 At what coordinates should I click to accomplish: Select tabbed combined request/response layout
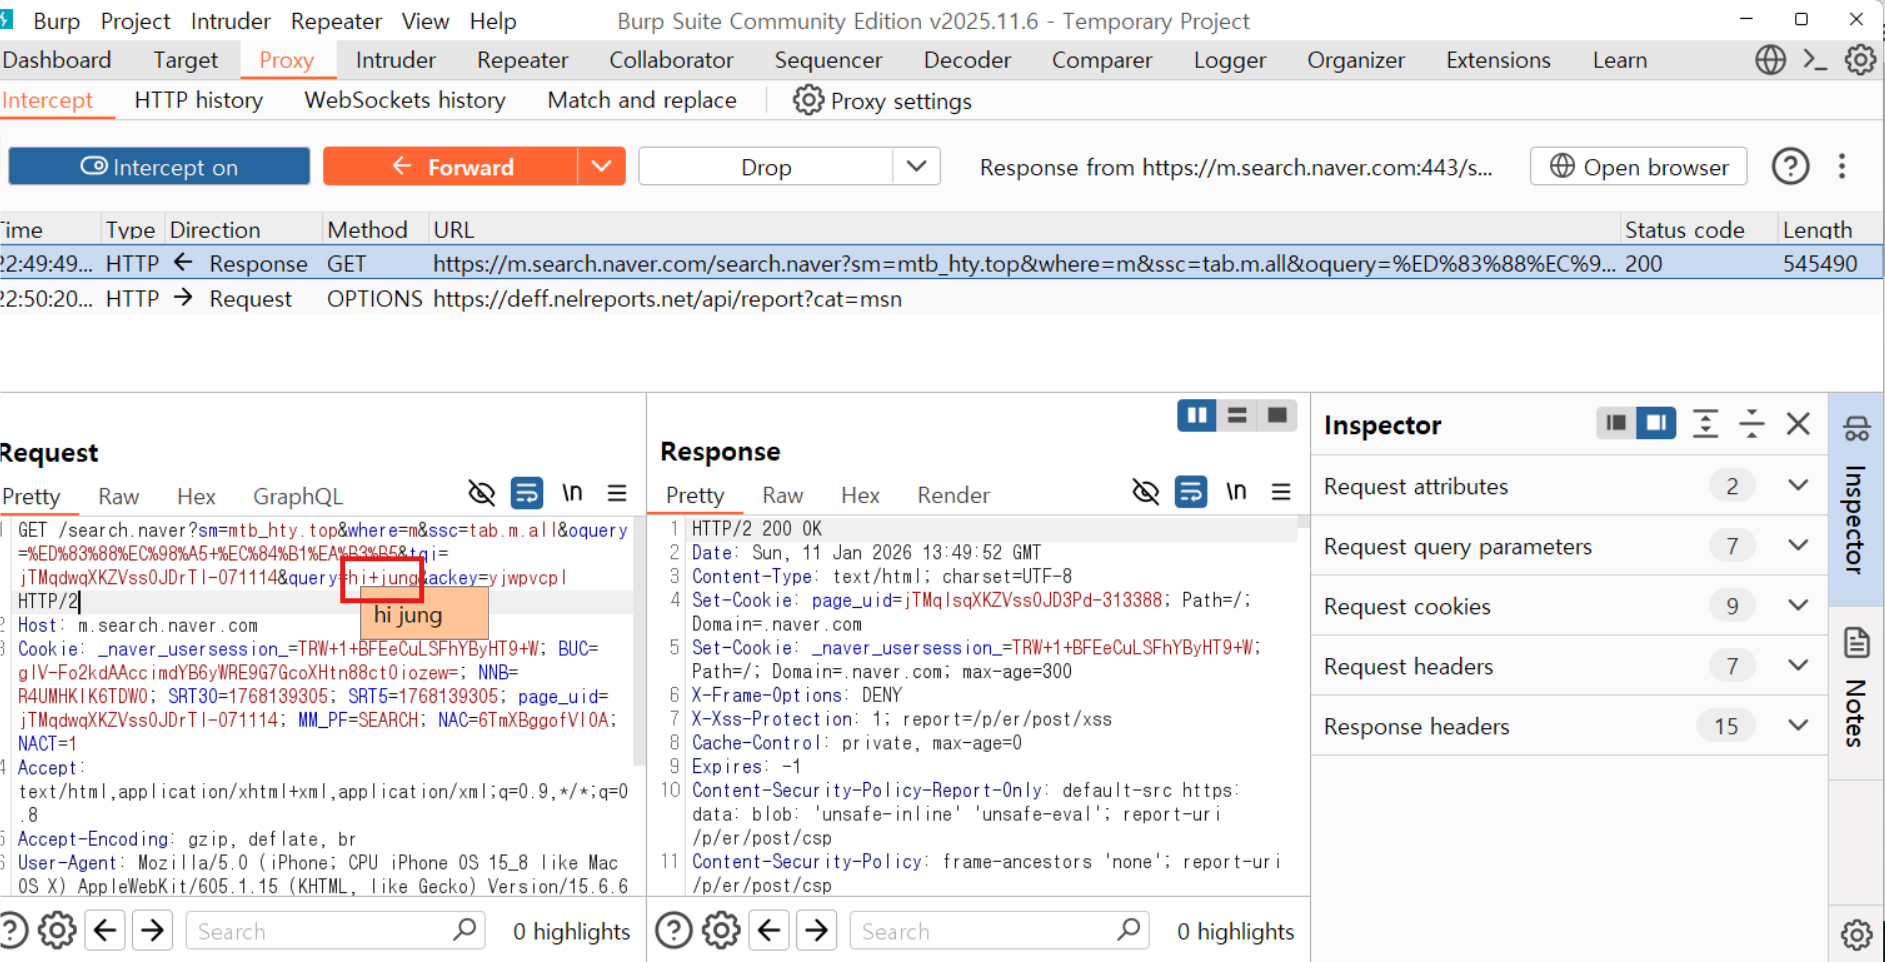[x=1277, y=415]
